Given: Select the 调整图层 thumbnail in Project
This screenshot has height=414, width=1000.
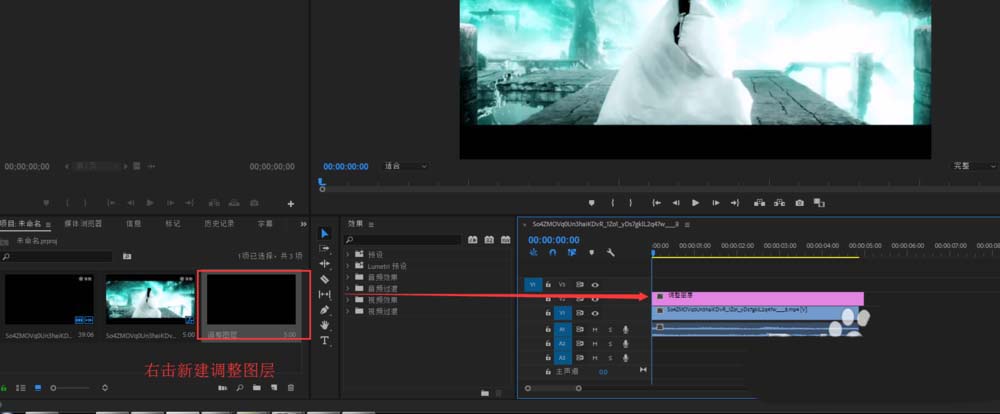Looking at the screenshot, I should [251, 300].
